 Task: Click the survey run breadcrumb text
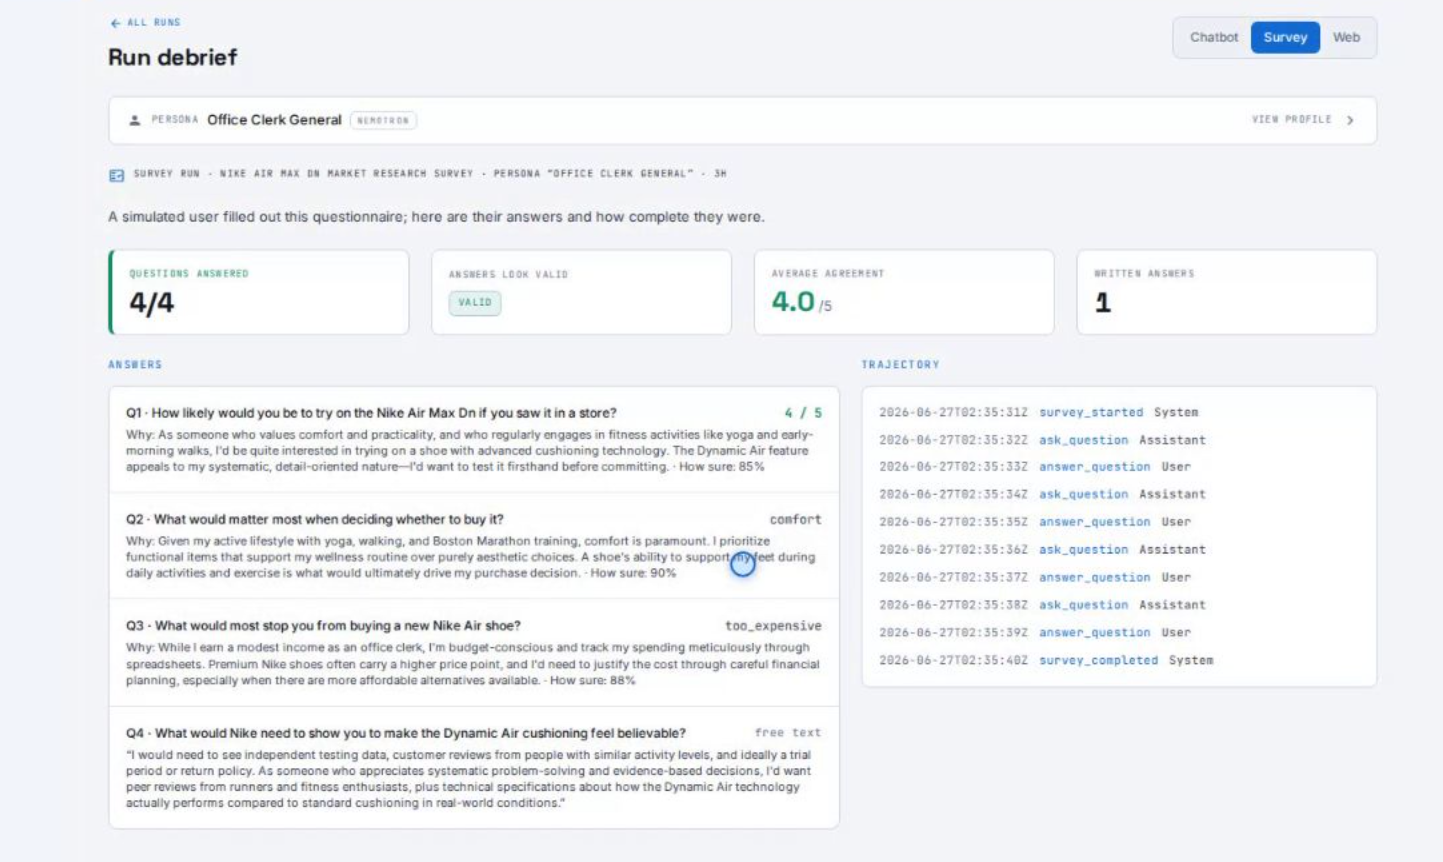click(430, 174)
